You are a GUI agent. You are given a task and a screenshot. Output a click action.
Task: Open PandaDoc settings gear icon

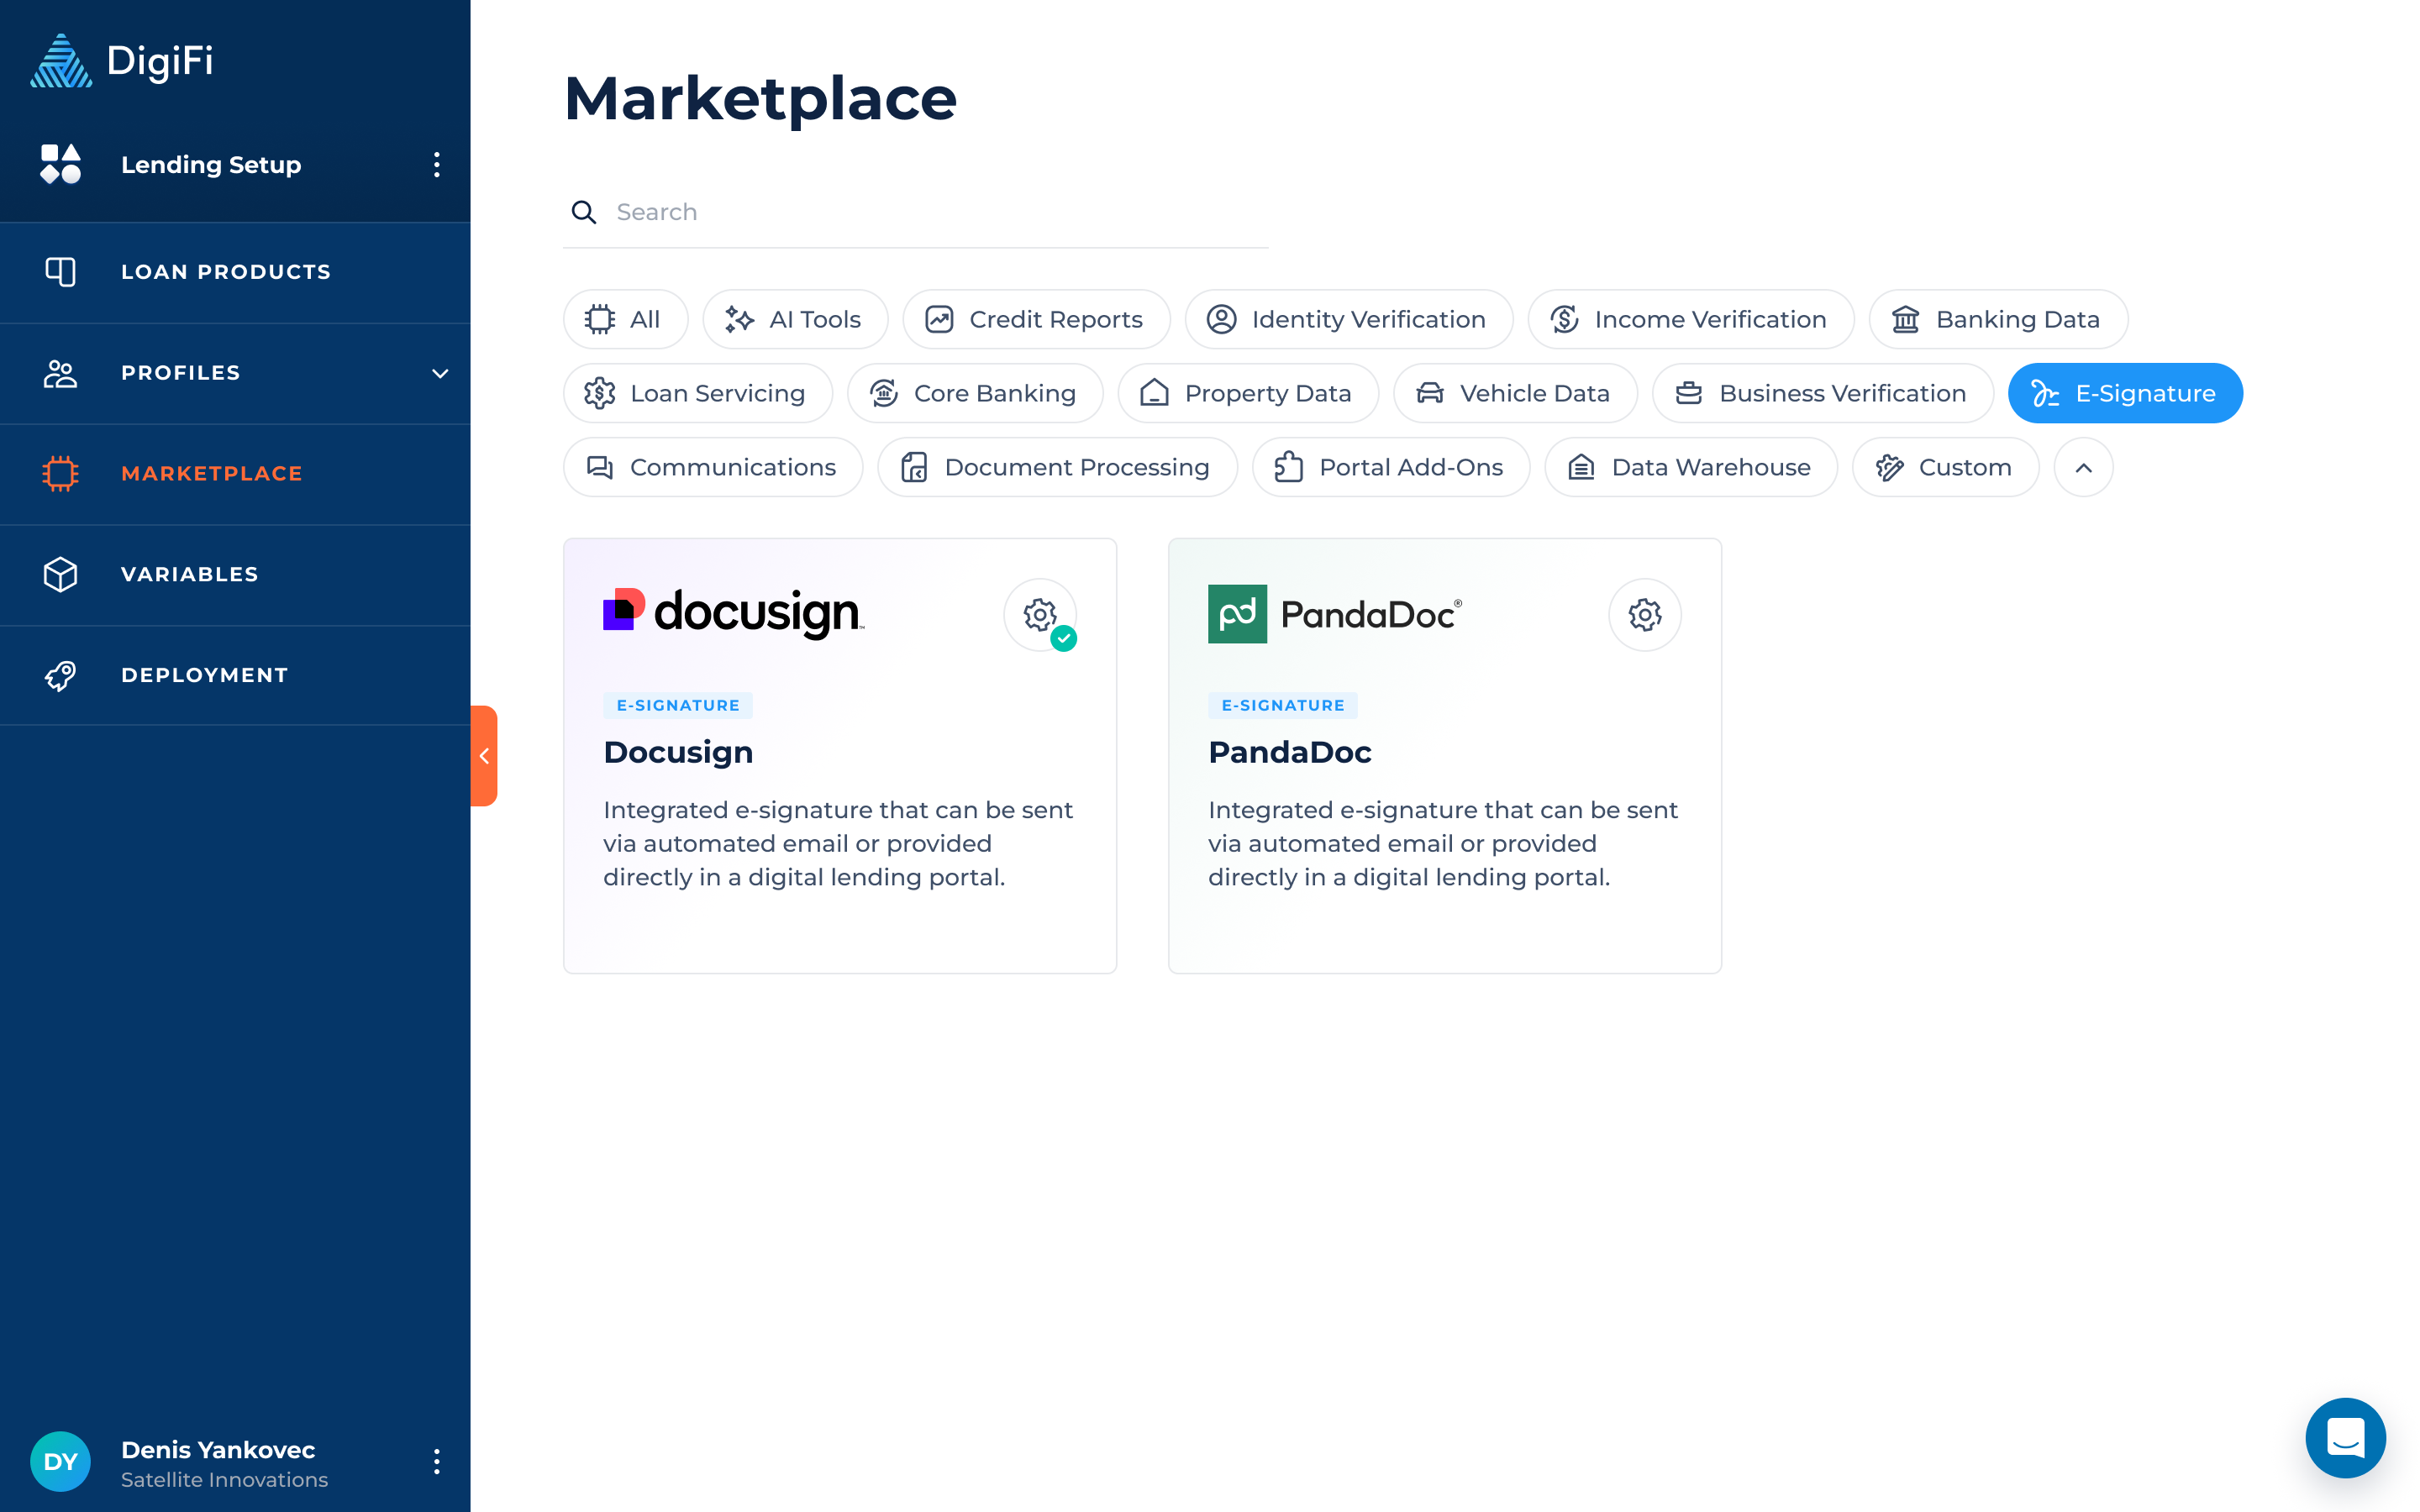click(x=1644, y=614)
